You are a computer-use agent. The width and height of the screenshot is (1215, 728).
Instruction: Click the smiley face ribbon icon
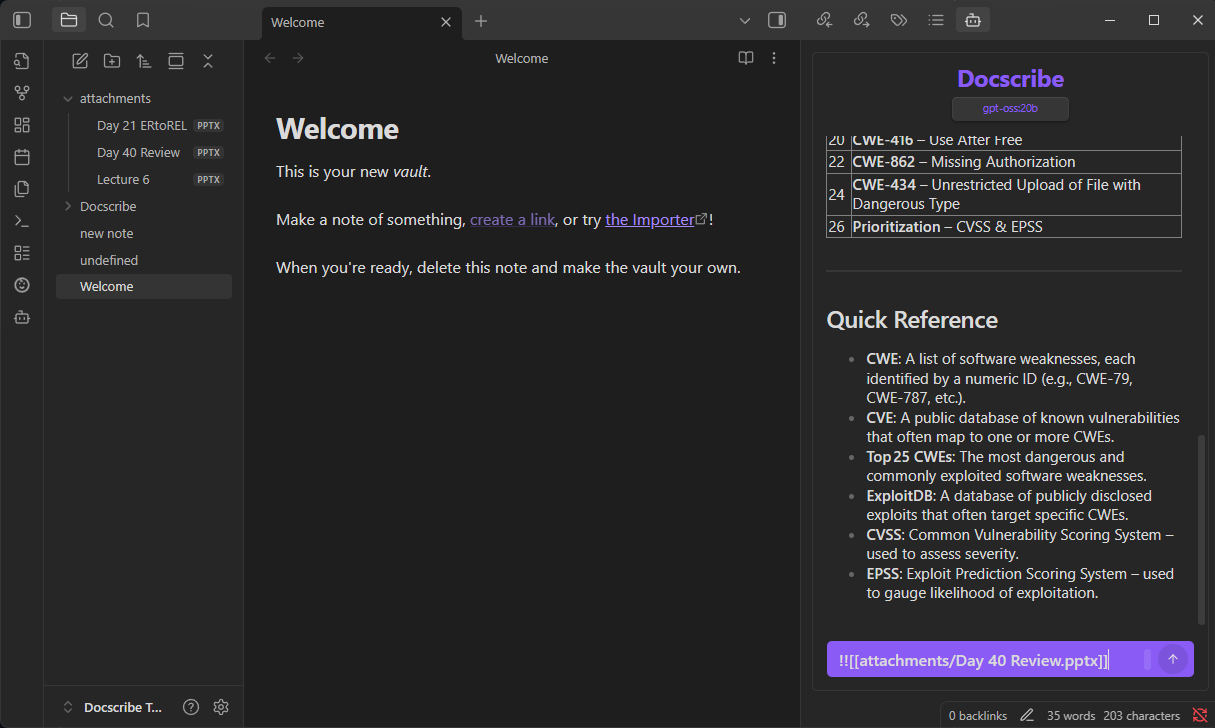pyautogui.click(x=22, y=285)
